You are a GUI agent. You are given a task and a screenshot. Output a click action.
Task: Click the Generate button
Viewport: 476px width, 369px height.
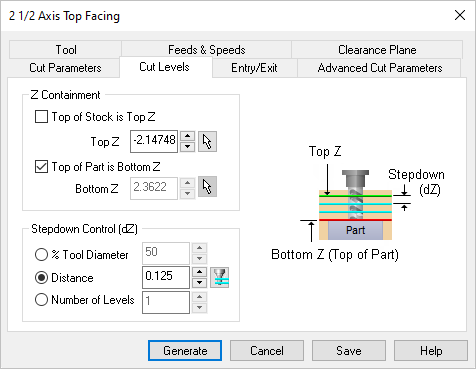[x=185, y=351]
